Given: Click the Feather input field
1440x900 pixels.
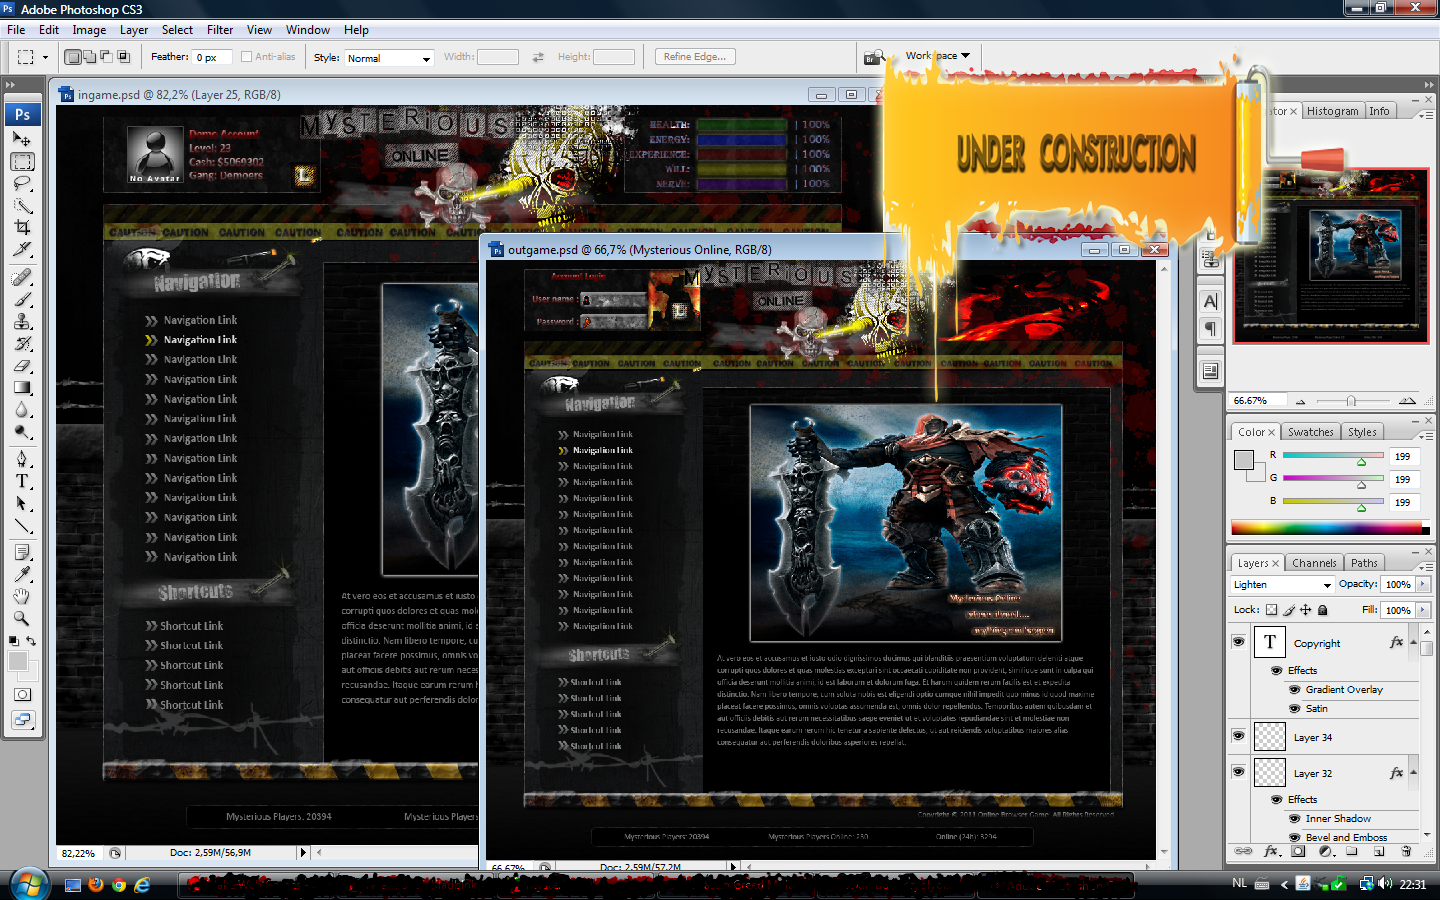Looking at the screenshot, I should click(x=213, y=58).
